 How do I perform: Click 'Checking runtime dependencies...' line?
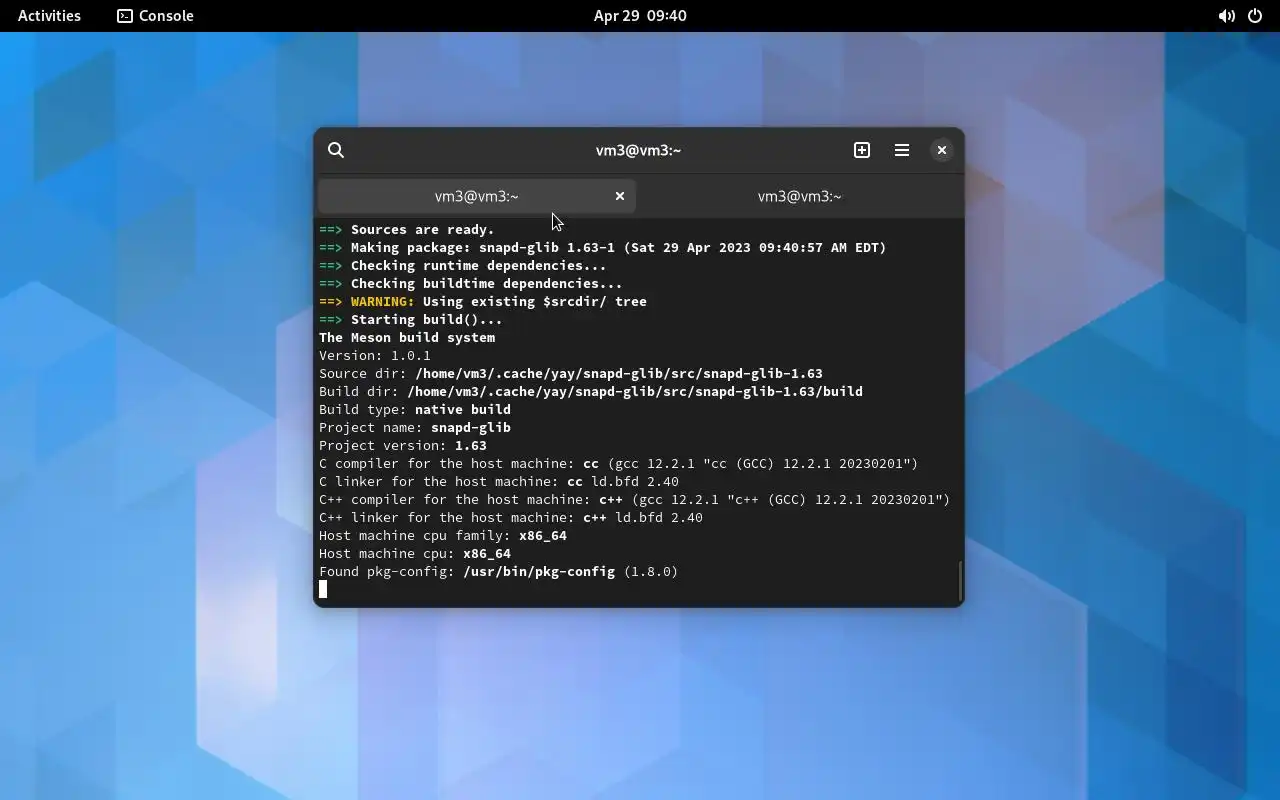click(x=463, y=265)
